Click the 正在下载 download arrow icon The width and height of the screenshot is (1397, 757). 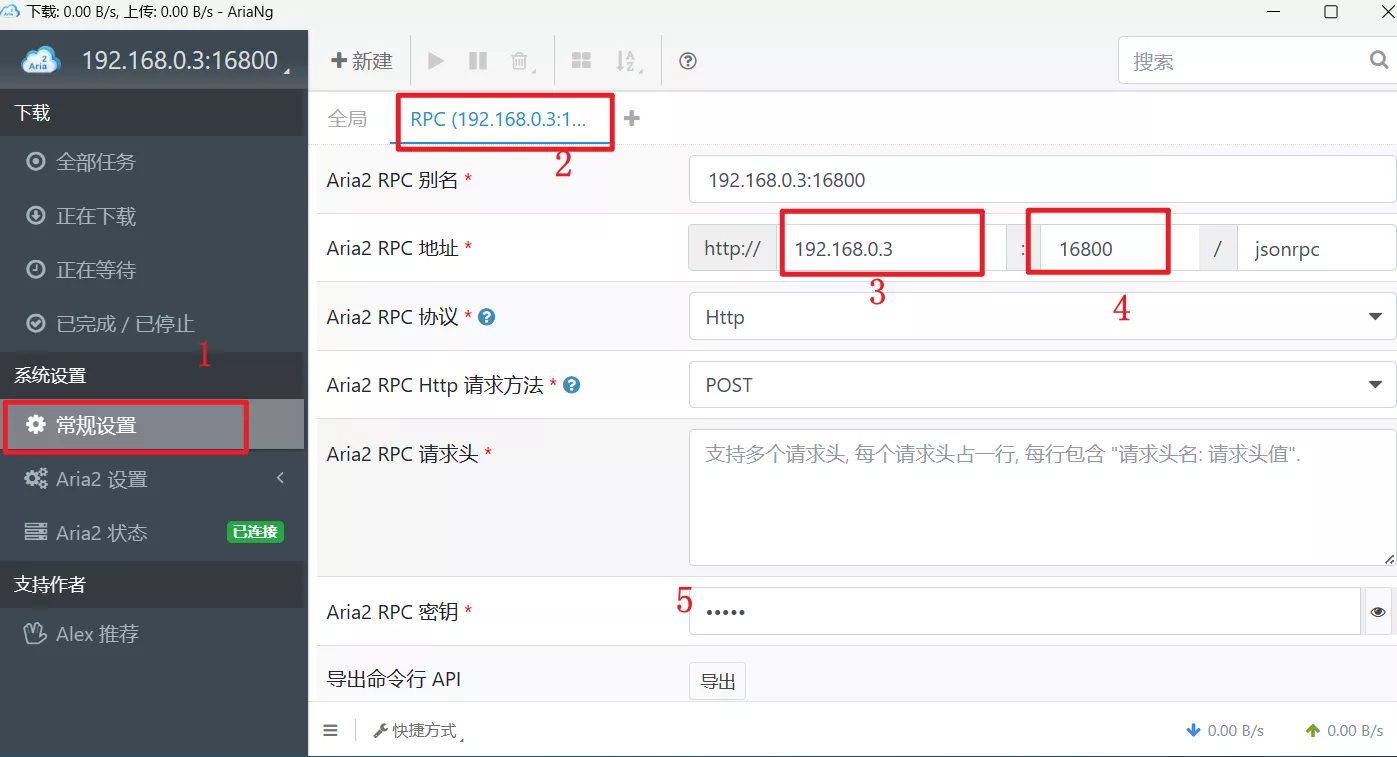pos(36,215)
